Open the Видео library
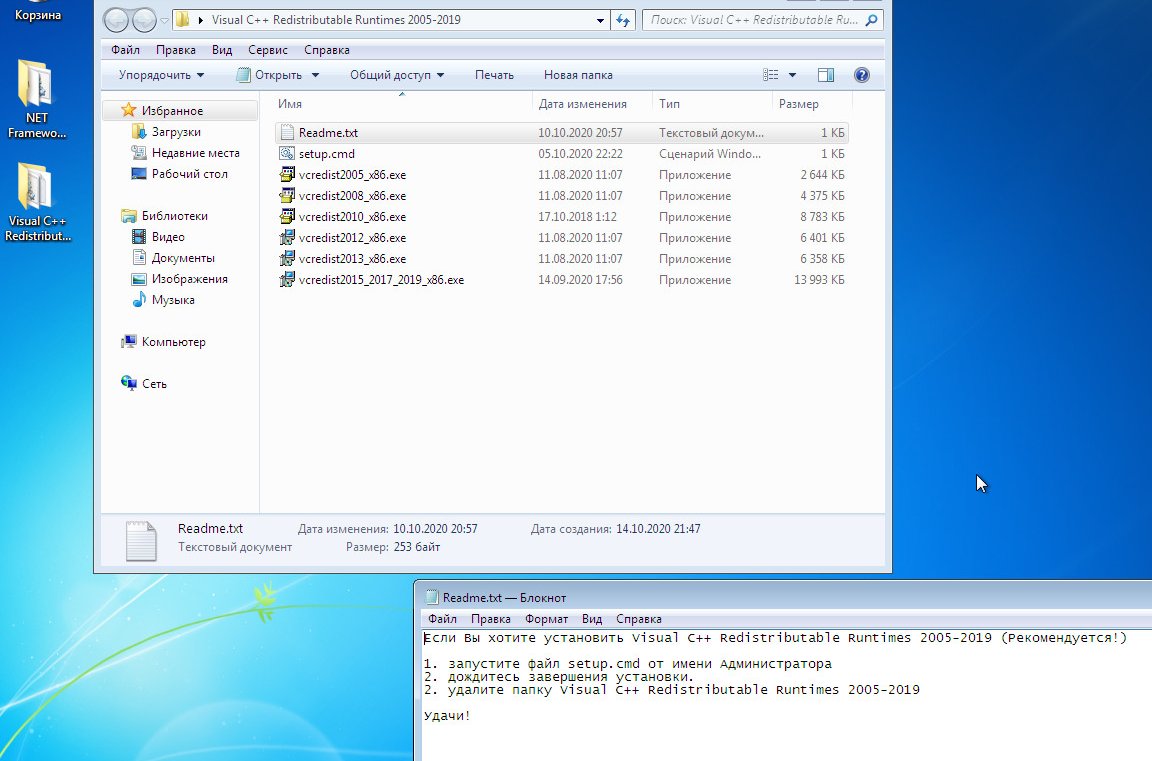Viewport: 1152px width, 761px height. (168, 237)
